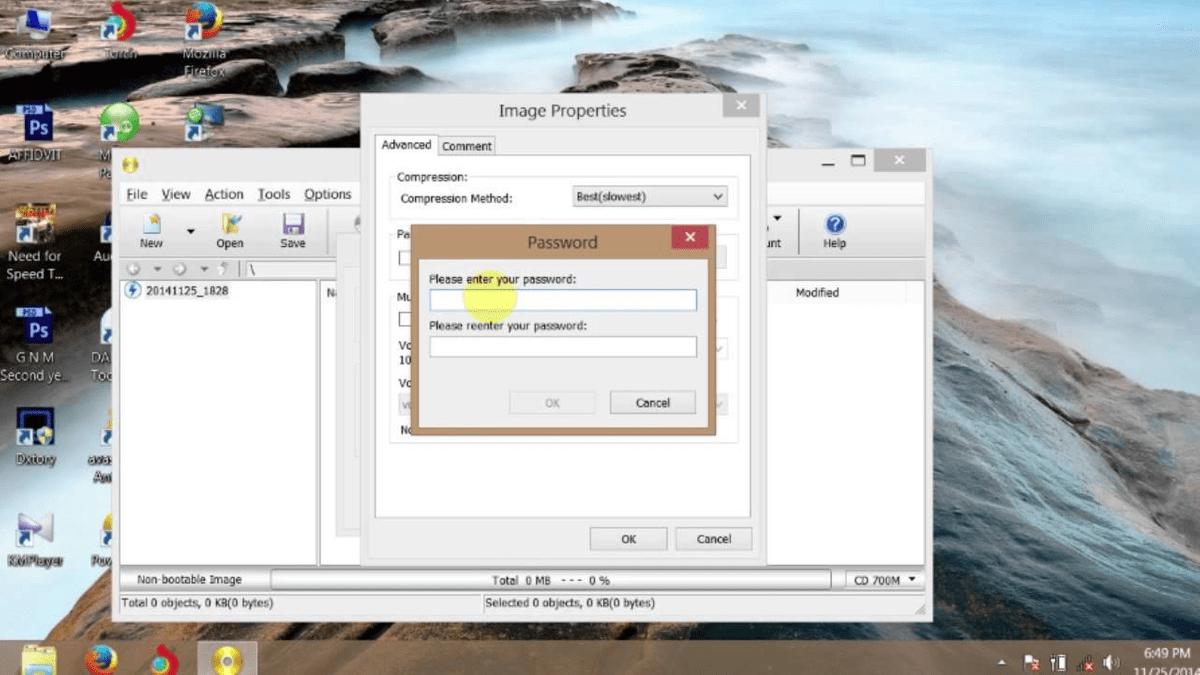Confirm the password with OK
This screenshot has width=1200, height=675.
(552, 402)
